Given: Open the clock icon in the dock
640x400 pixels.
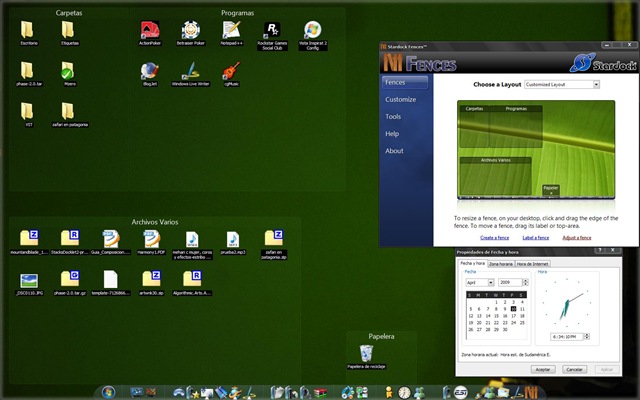Looking at the screenshot, I should 404,393.
